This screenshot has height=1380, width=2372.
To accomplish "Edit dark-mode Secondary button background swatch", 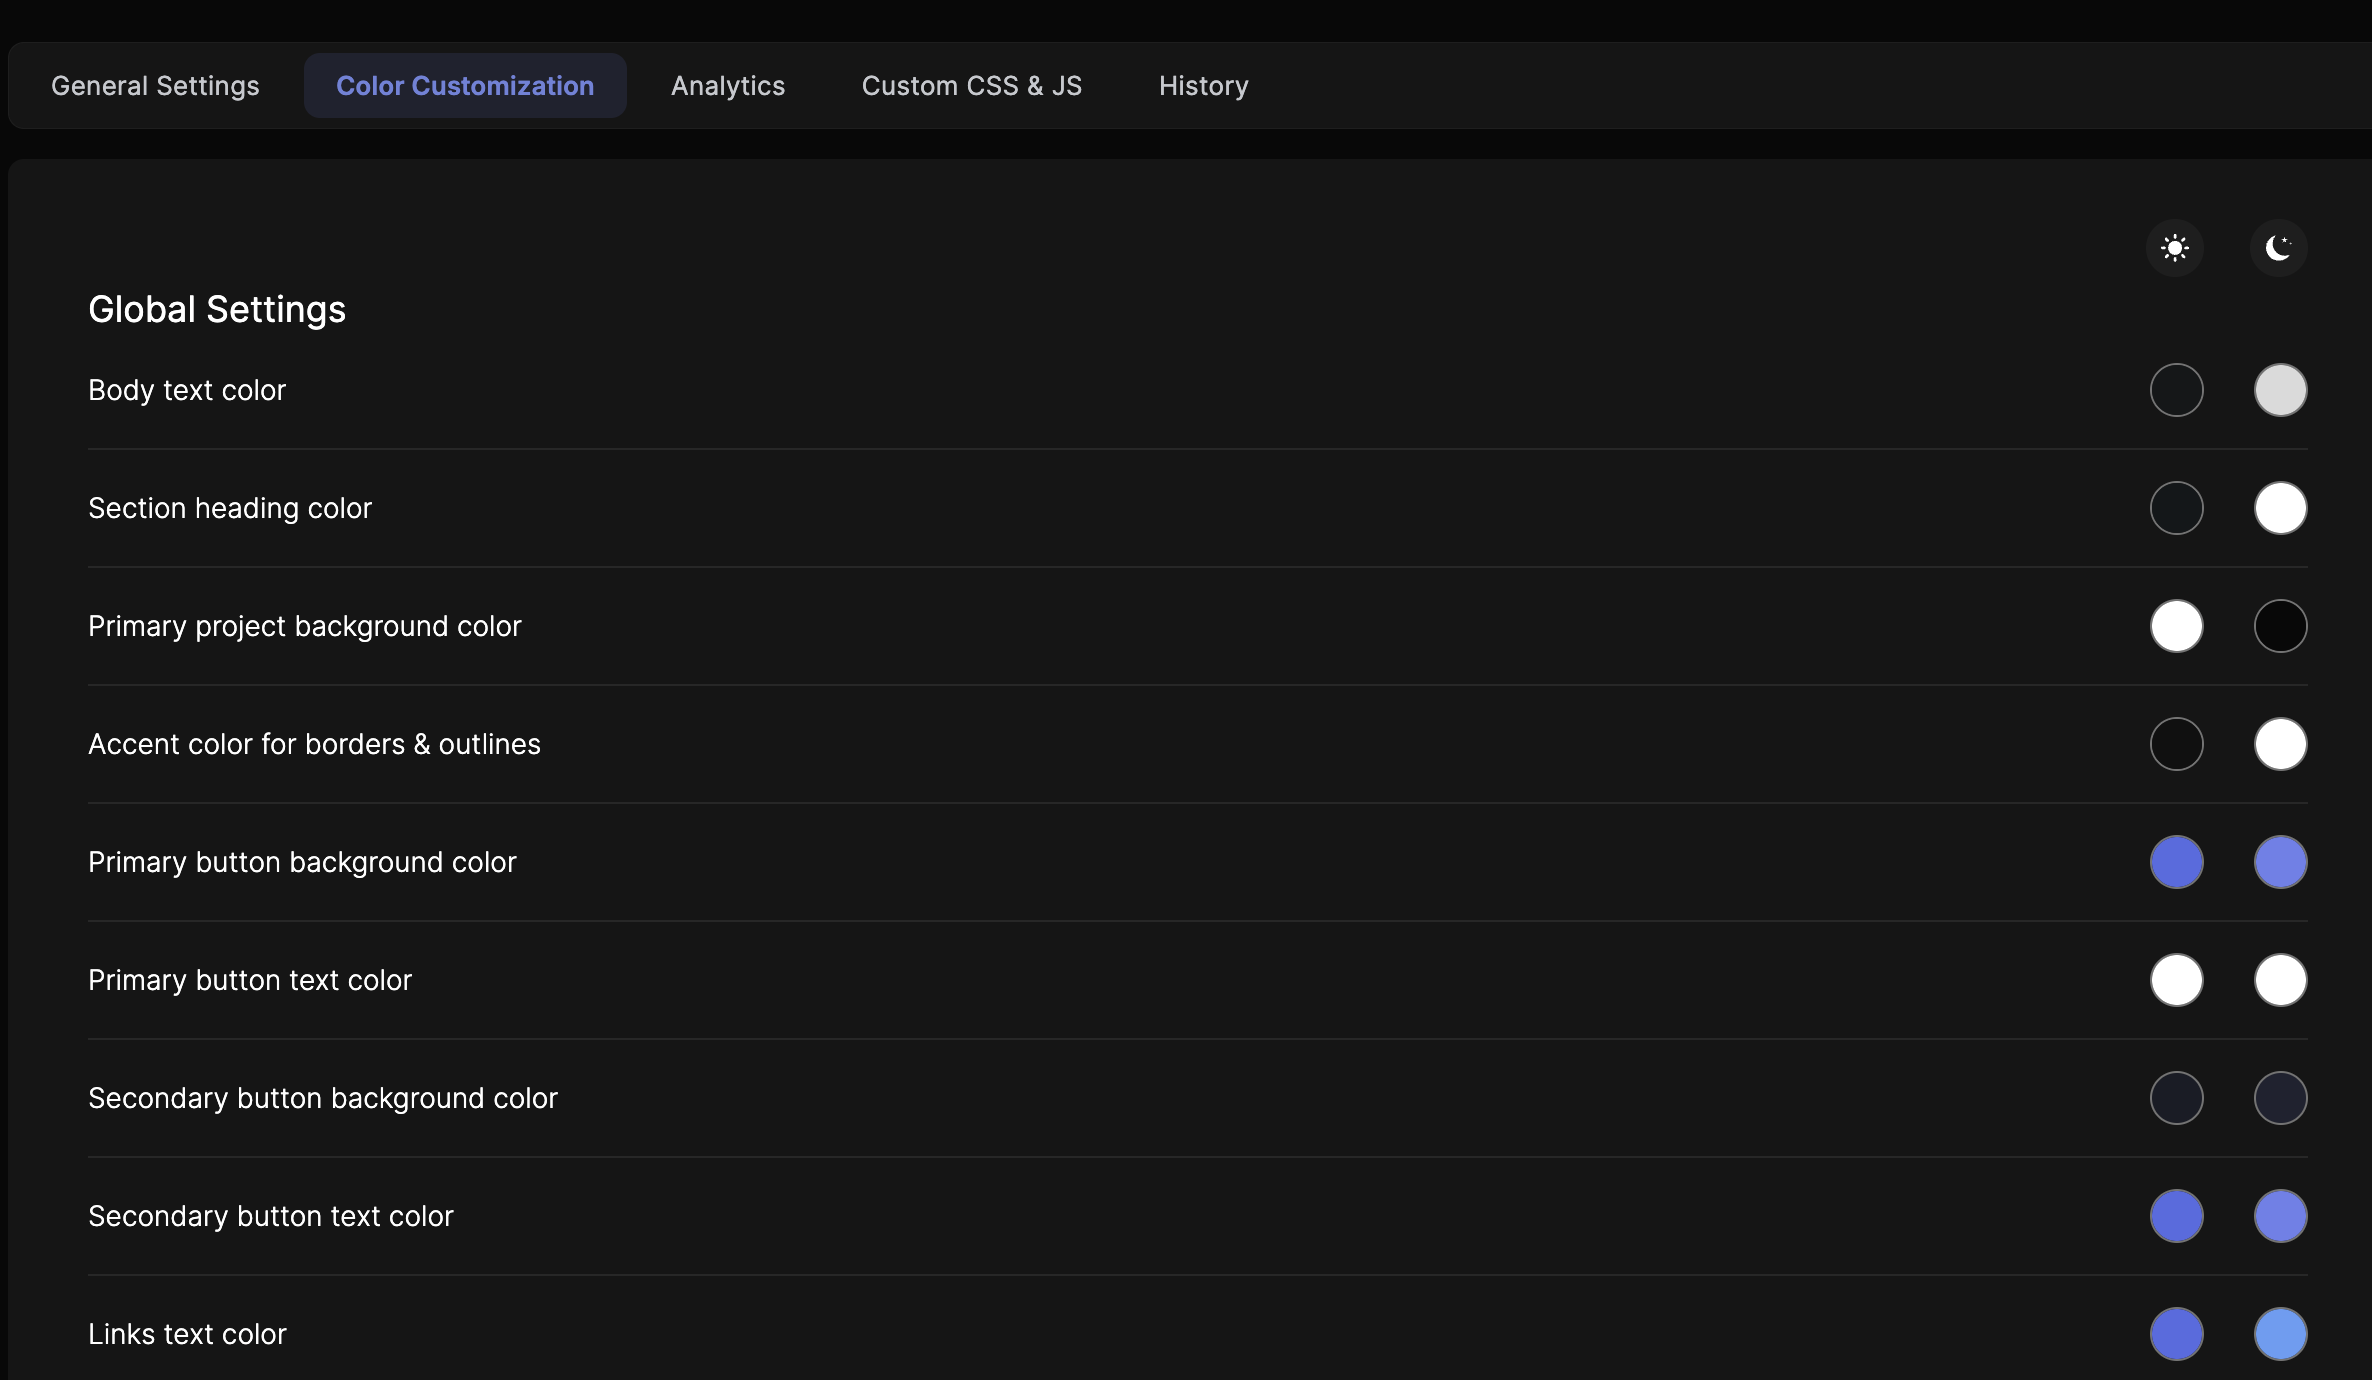I will tap(2281, 1098).
